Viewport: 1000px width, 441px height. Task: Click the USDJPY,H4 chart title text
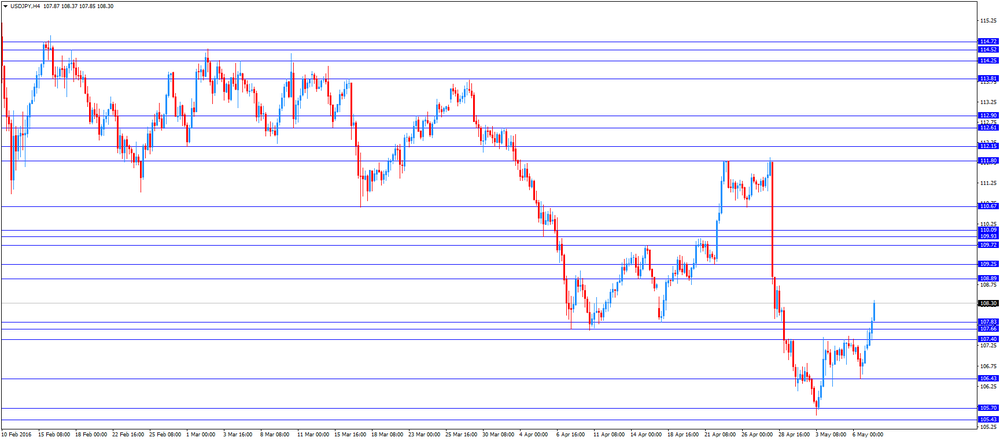click(x=25, y=6)
